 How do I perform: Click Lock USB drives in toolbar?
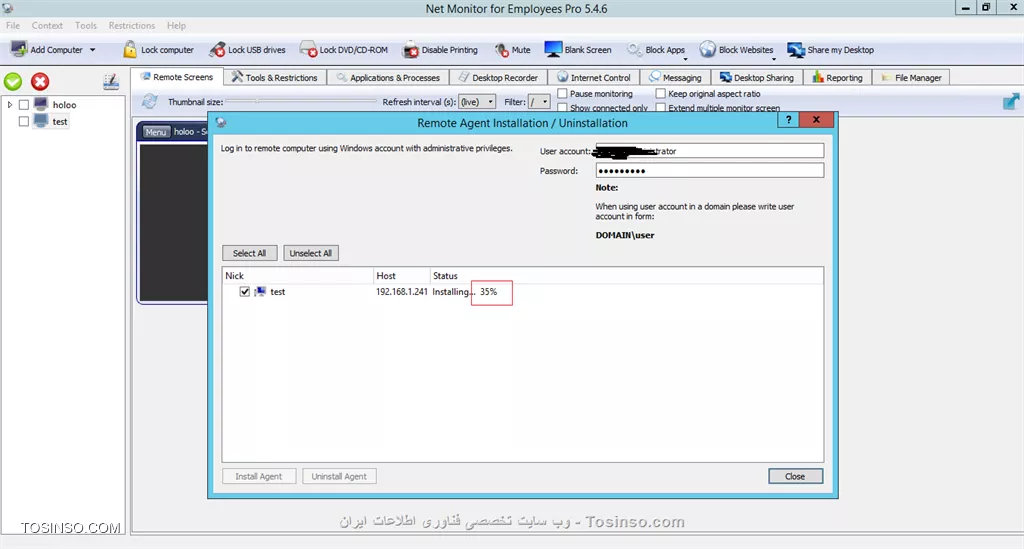click(248, 50)
